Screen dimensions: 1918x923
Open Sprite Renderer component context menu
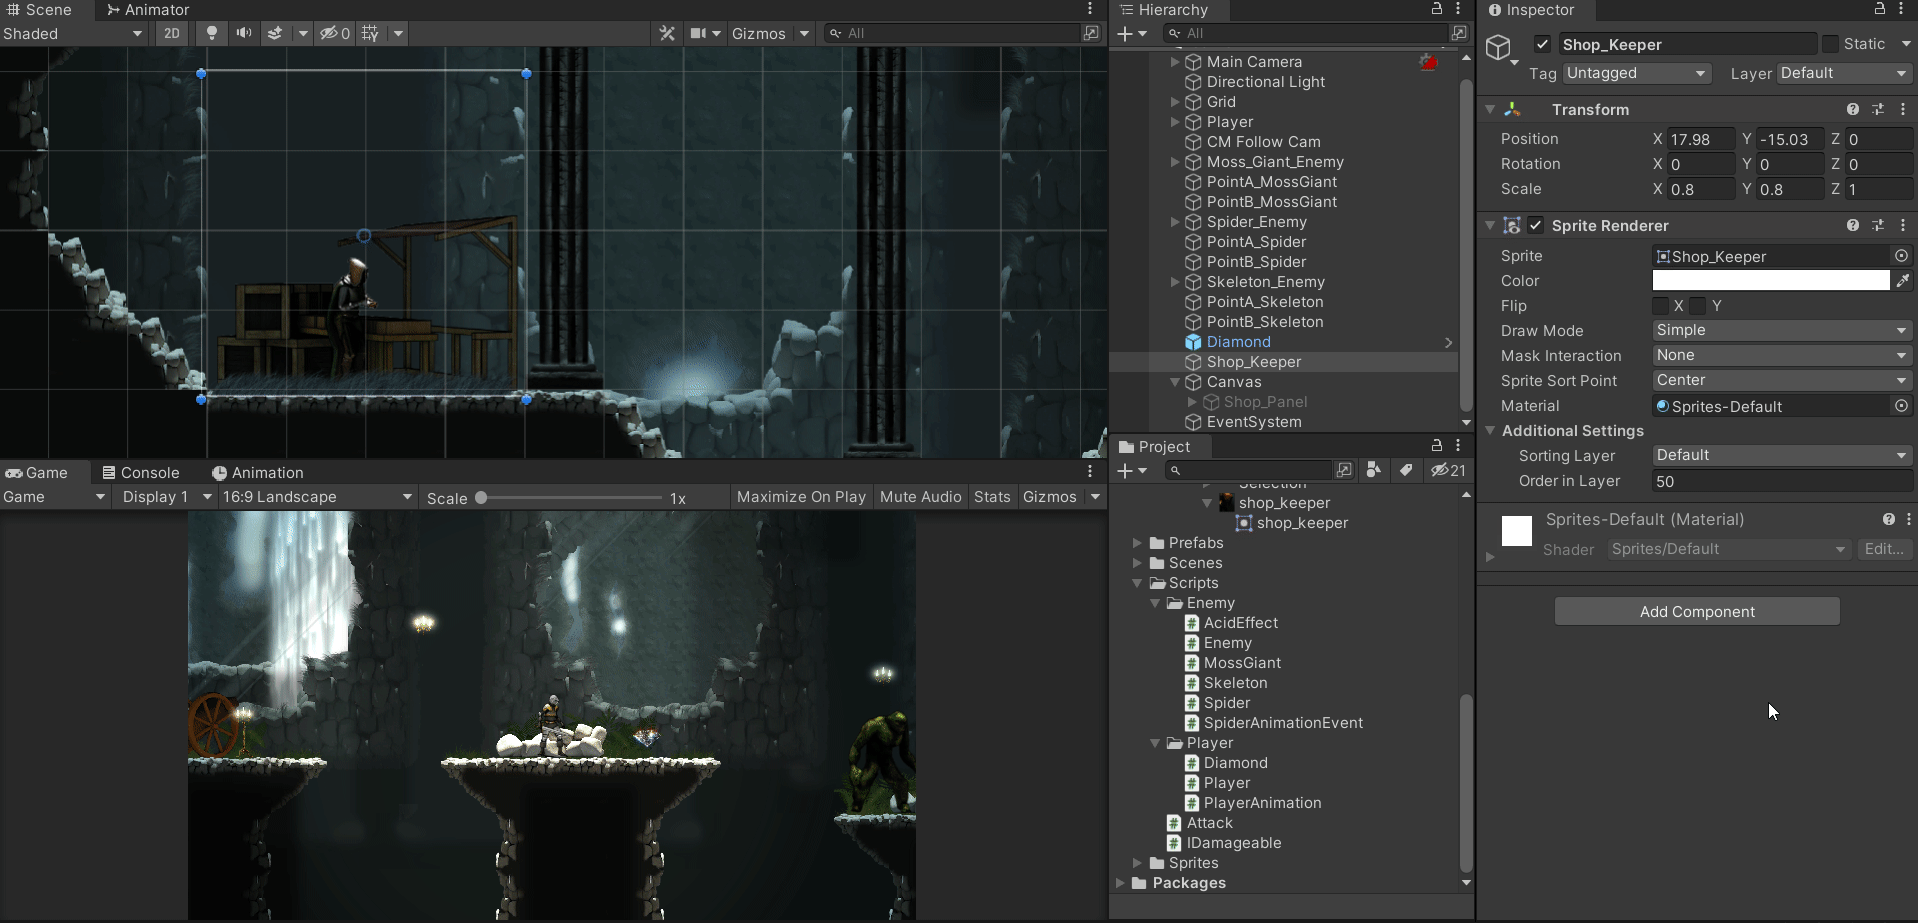1903,225
